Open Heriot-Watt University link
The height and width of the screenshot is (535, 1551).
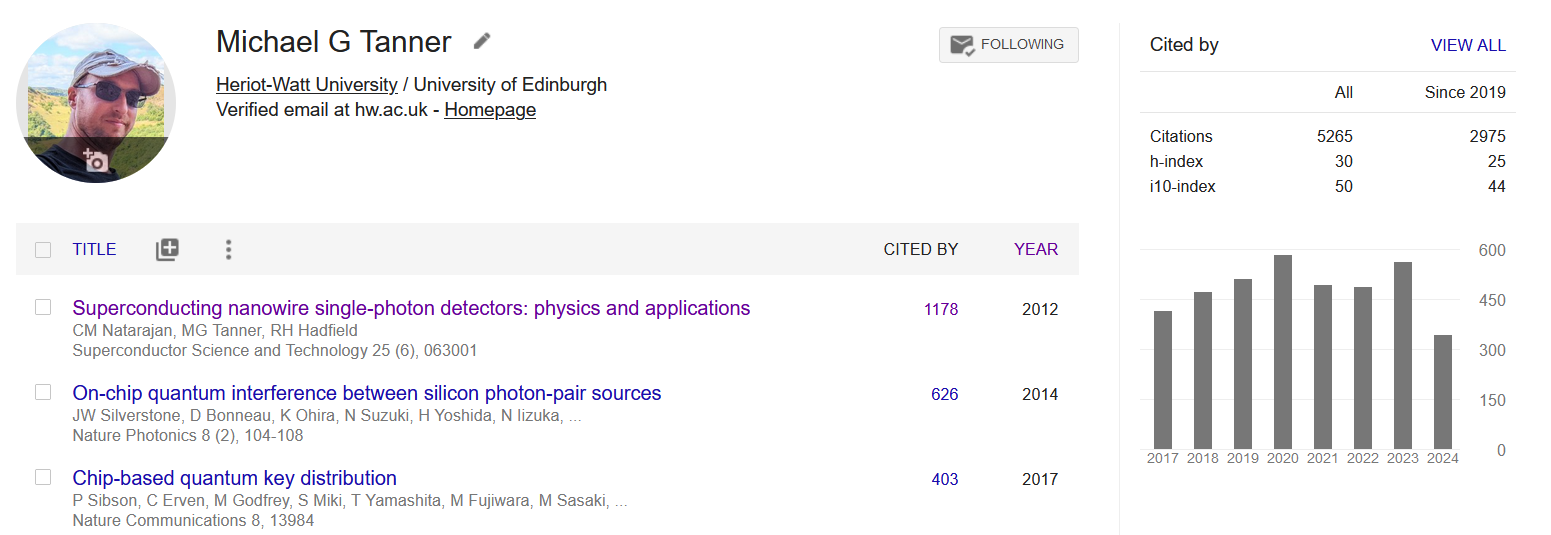[x=306, y=85]
